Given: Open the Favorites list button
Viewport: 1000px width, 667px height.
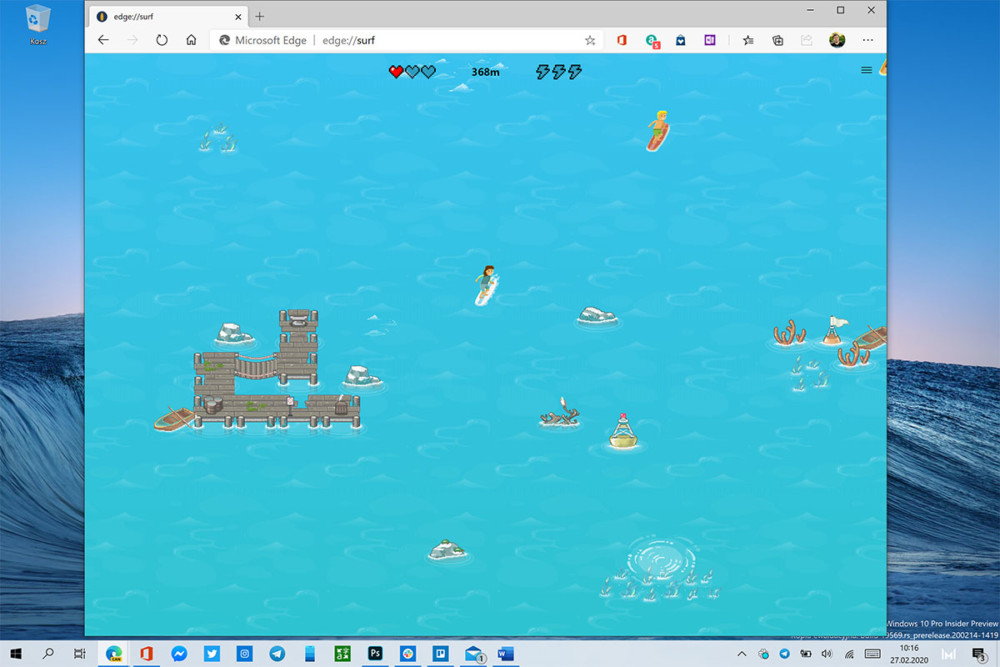Looking at the screenshot, I should click(x=748, y=40).
